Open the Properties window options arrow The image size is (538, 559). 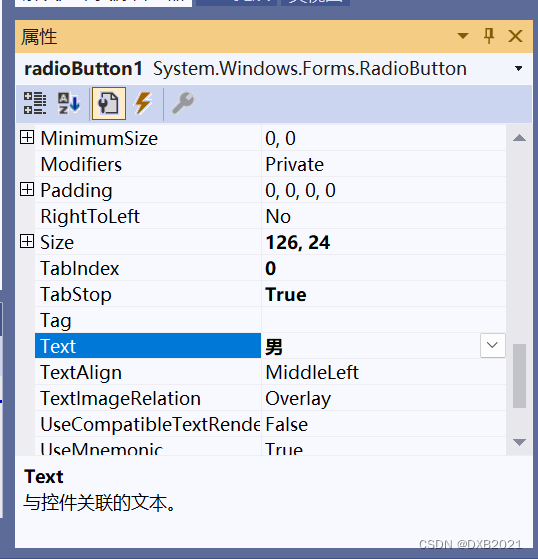click(463, 36)
